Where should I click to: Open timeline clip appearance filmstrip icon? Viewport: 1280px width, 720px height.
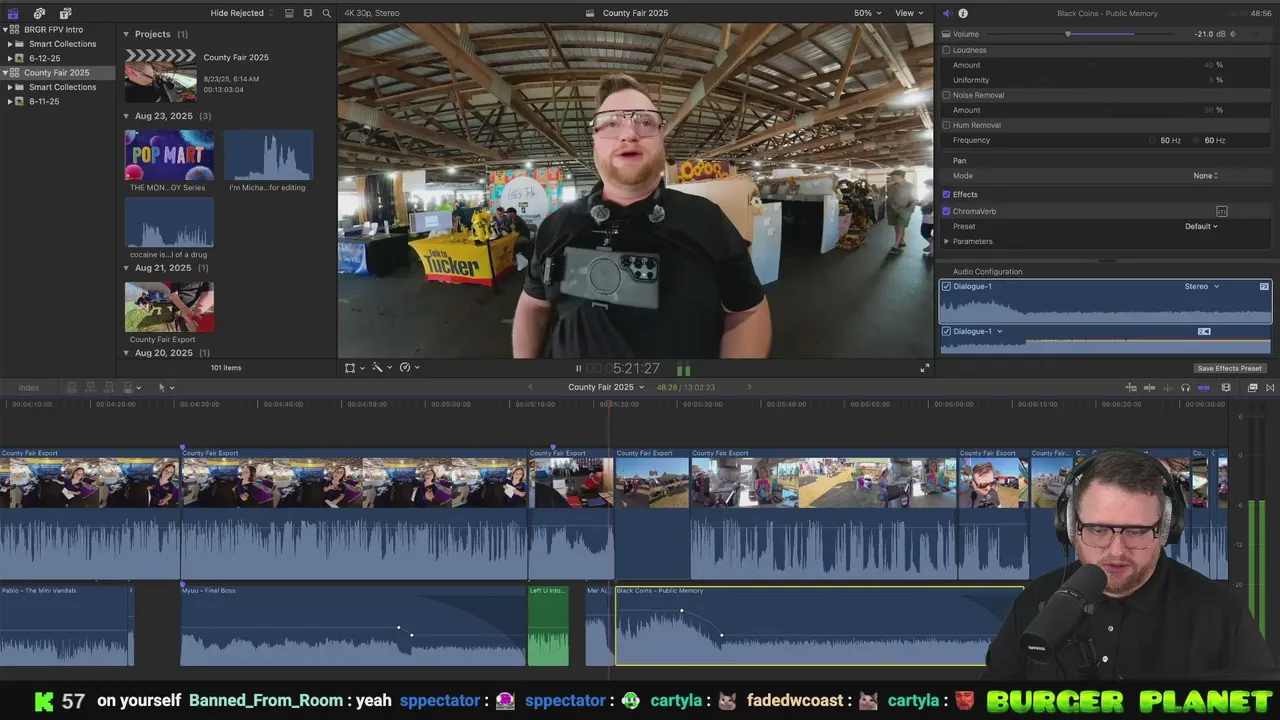coord(1226,388)
